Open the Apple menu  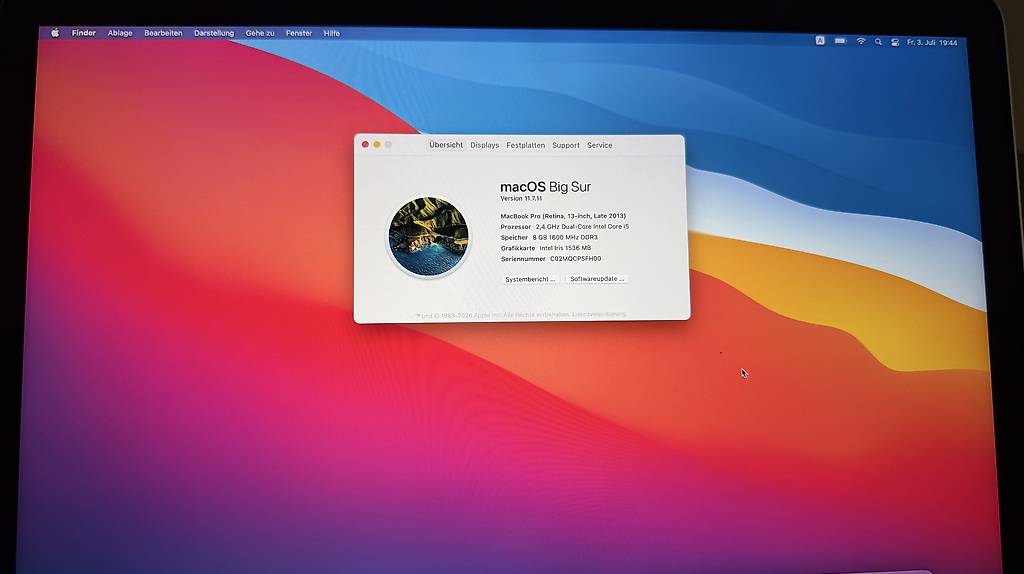coord(55,33)
